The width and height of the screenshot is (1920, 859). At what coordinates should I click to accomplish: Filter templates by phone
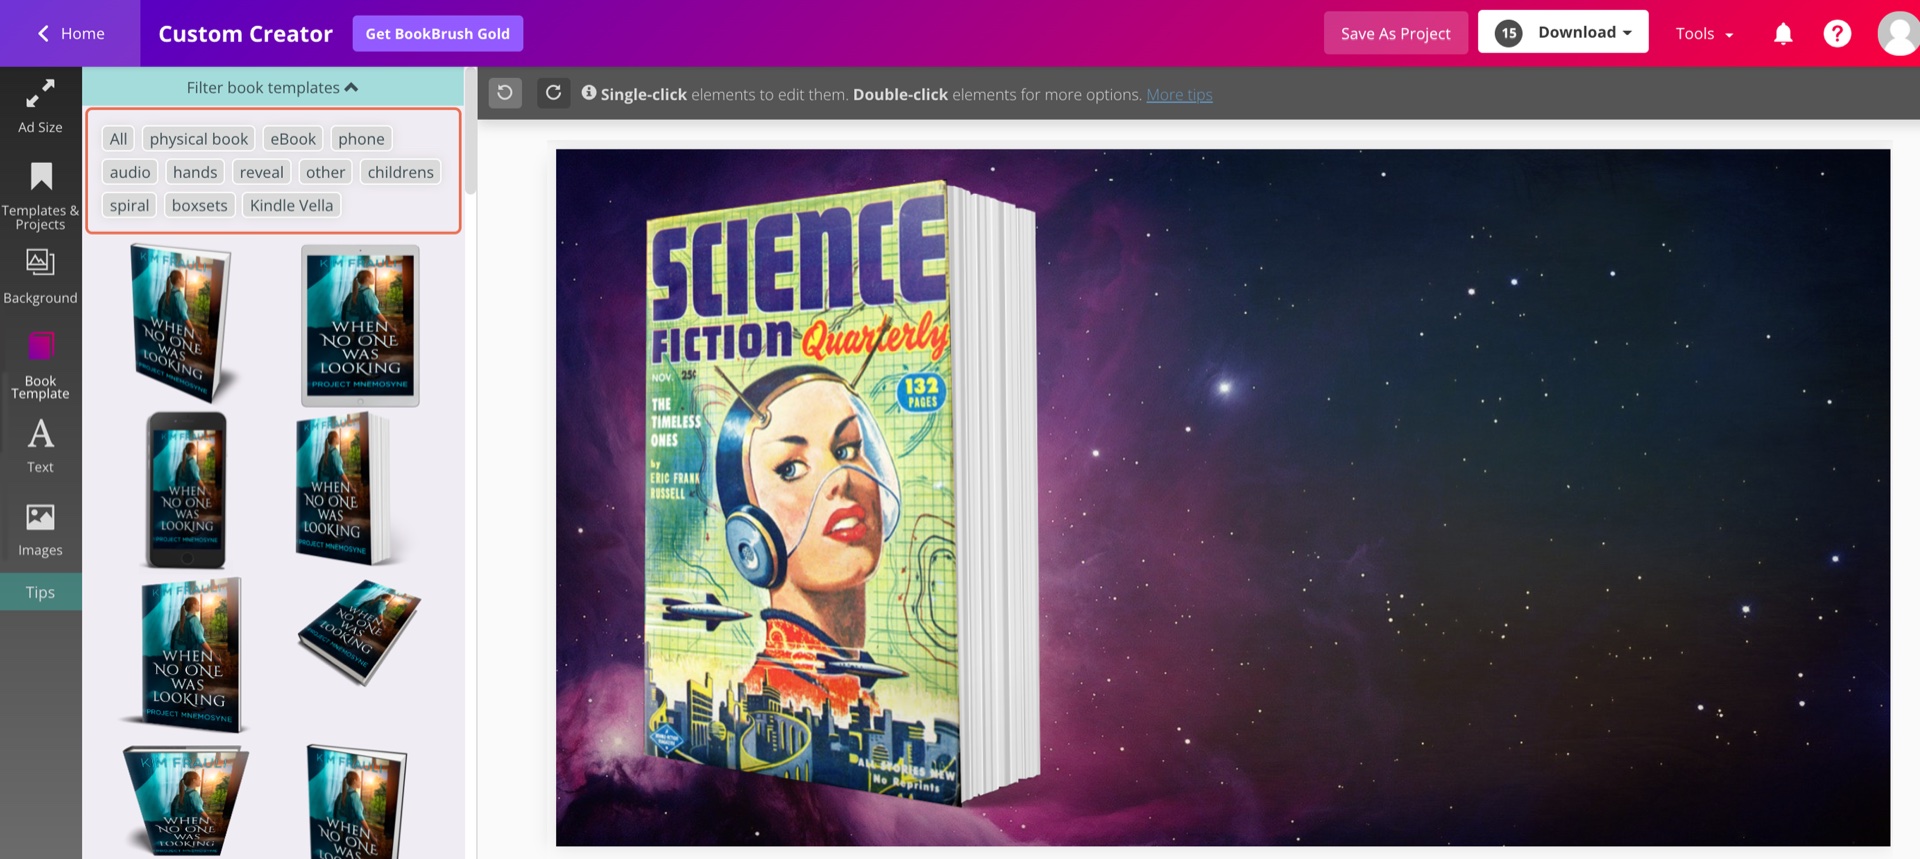[x=361, y=138]
